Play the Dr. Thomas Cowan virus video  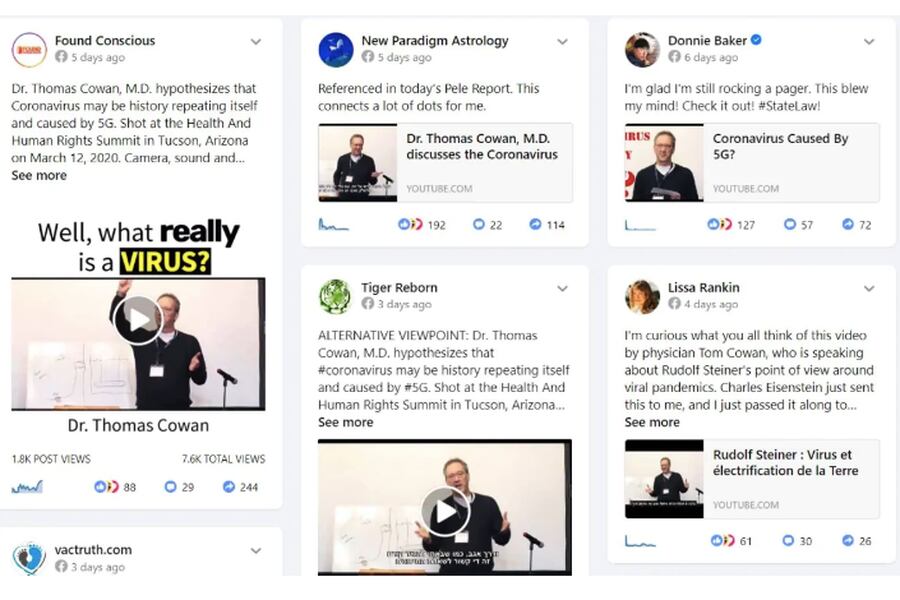pos(138,320)
